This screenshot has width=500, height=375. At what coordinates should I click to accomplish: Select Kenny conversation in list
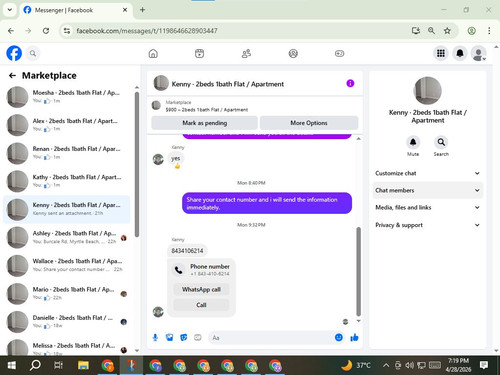coord(67,209)
